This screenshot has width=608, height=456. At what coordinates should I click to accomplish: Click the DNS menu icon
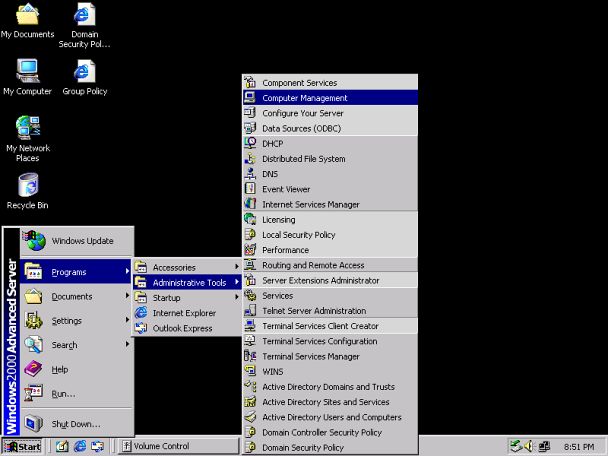coord(250,174)
